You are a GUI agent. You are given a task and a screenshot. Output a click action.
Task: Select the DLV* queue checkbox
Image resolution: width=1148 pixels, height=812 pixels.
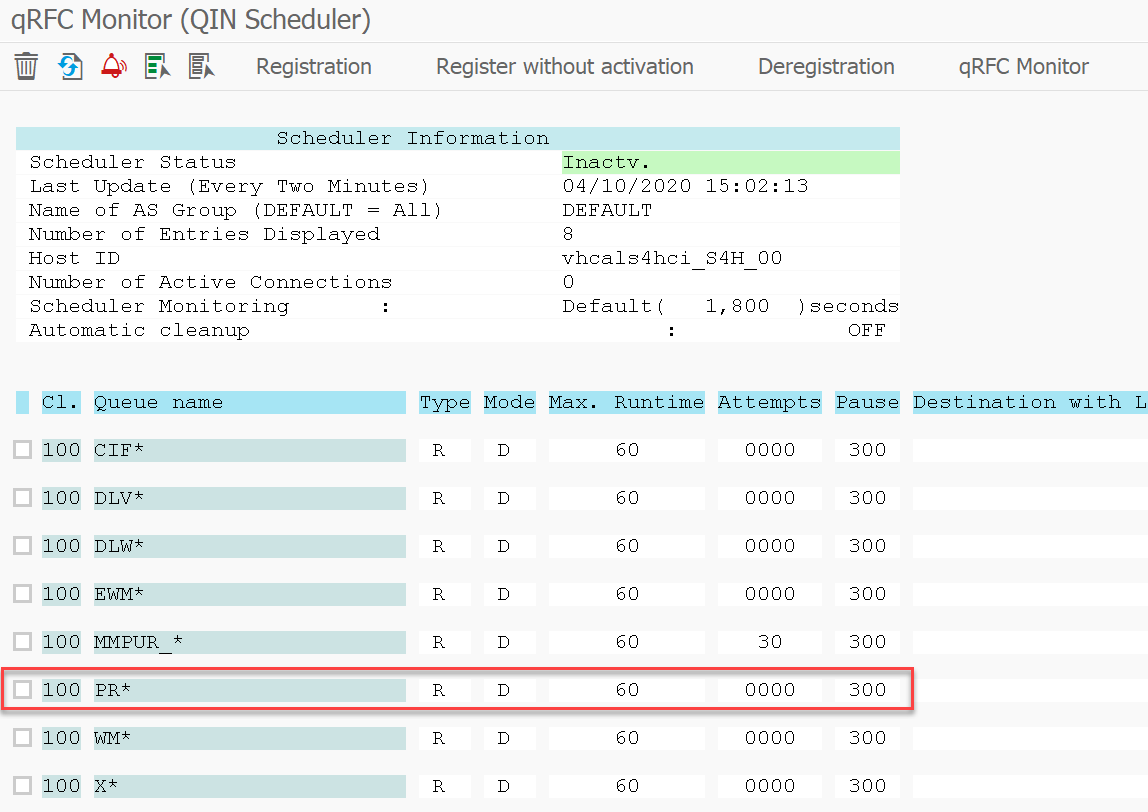click(23, 498)
